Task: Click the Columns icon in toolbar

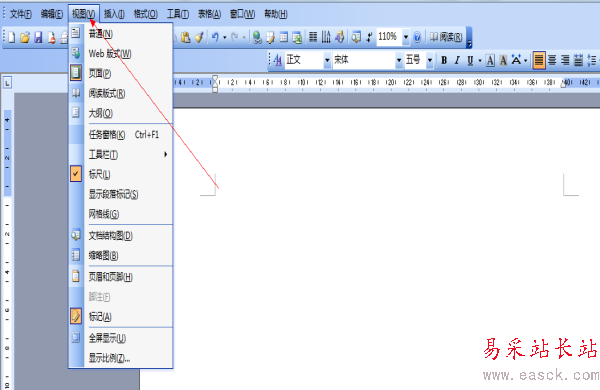Action: tap(313, 37)
